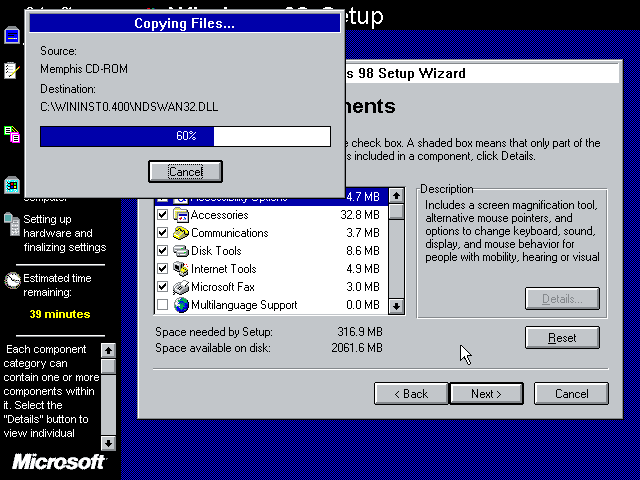Click the Multilanguage Support globe icon
Image resolution: width=640 pixels, height=480 pixels.
(x=181, y=304)
